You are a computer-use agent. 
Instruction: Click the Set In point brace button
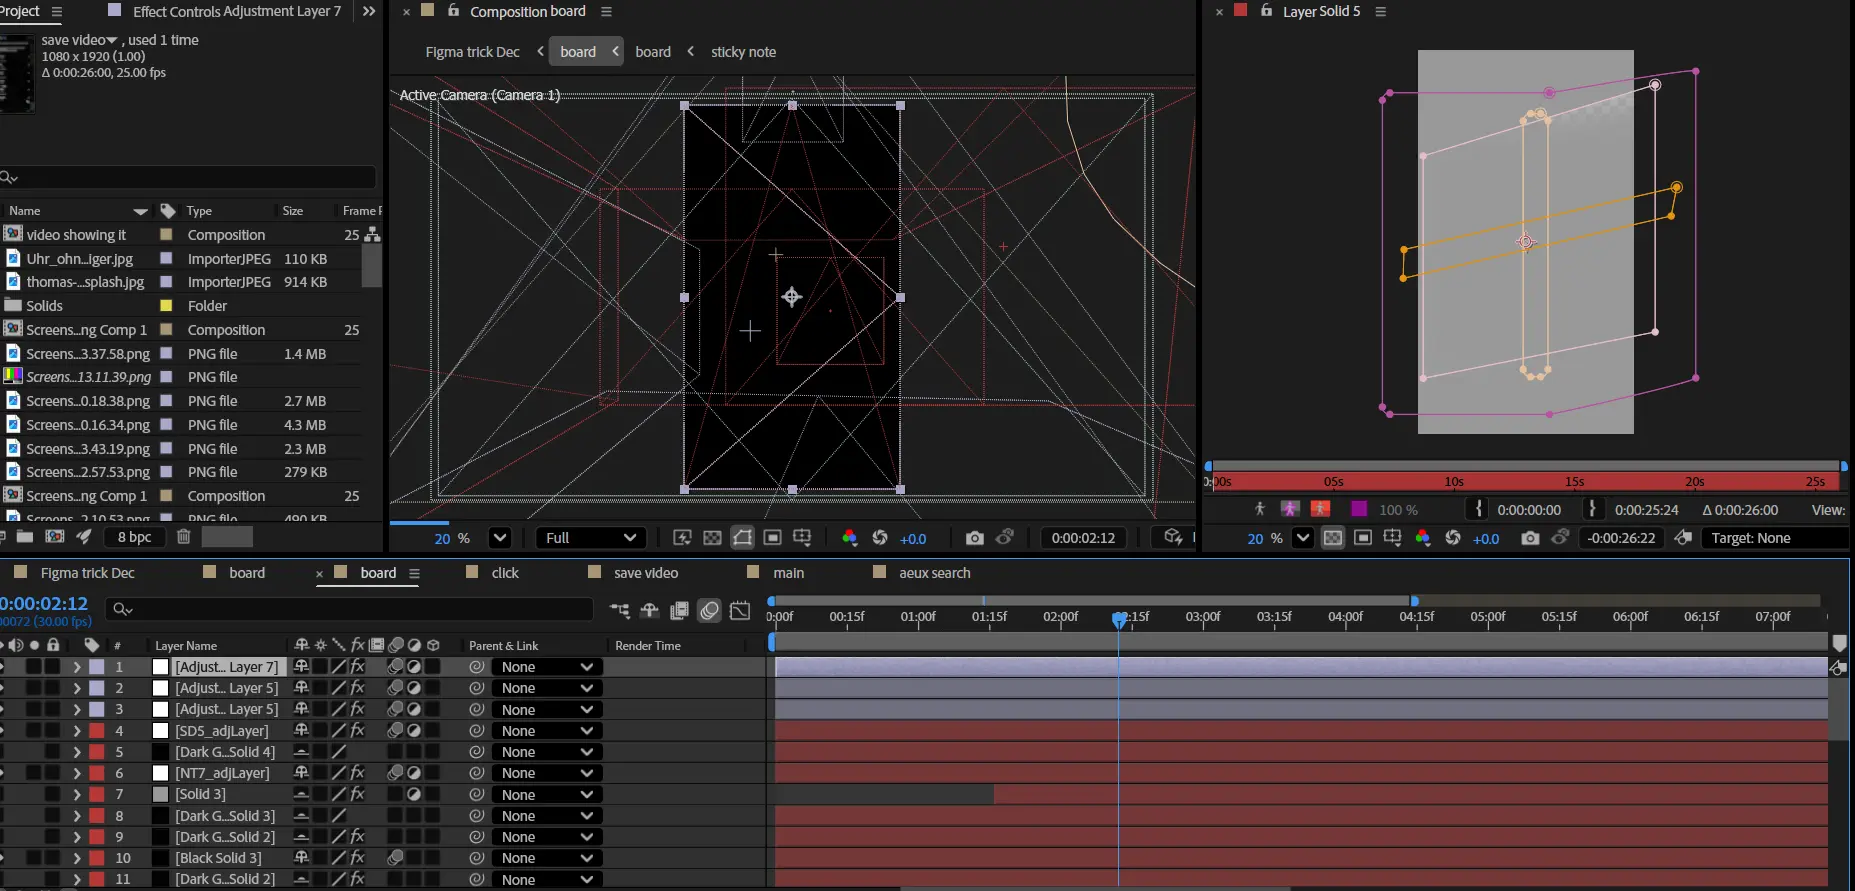(1478, 509)
